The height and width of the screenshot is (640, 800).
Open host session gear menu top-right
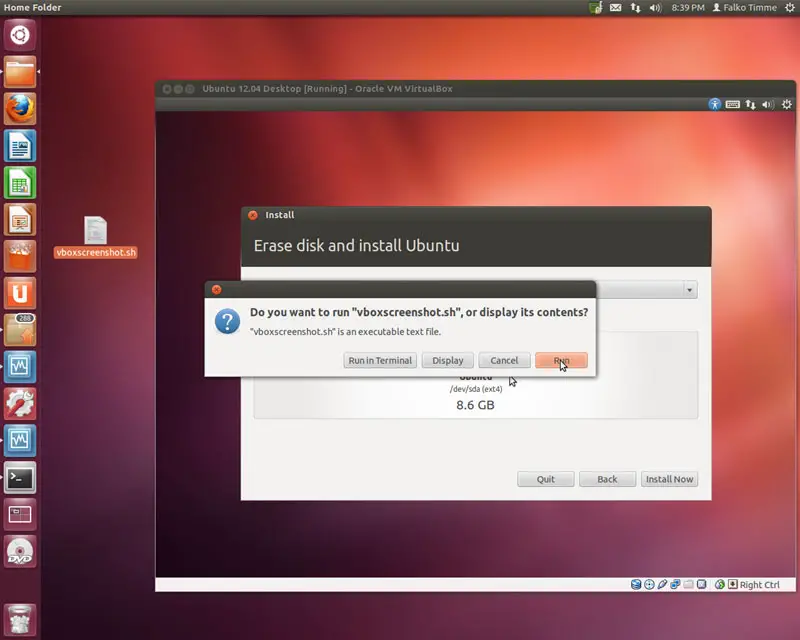click(x=790, y=8)
